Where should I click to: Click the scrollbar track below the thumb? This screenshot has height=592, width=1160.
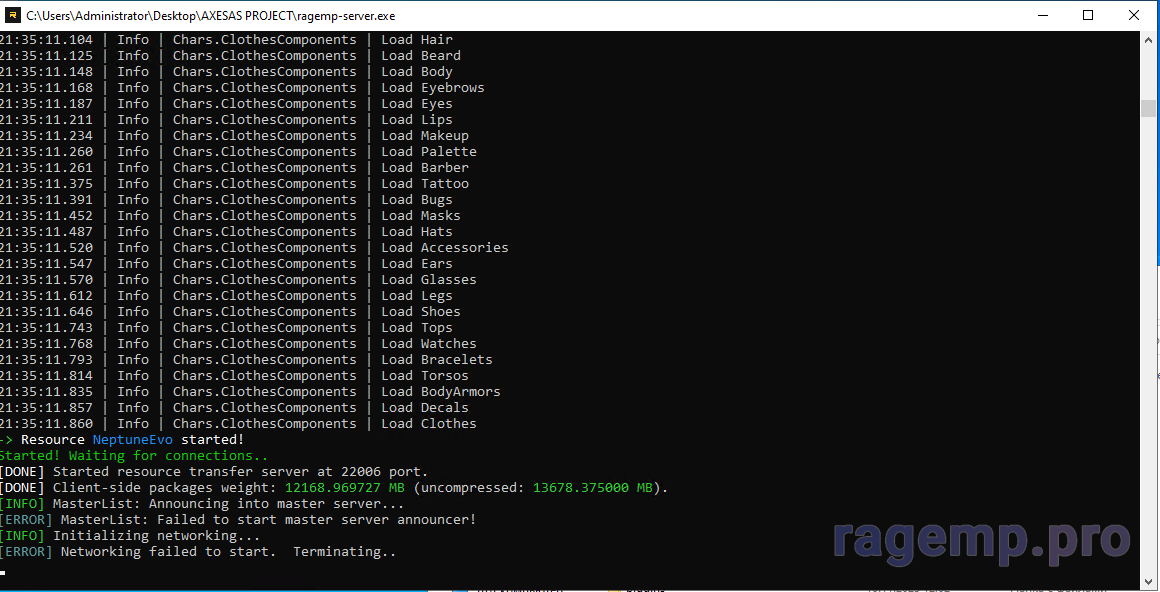tap(1149, 350)
